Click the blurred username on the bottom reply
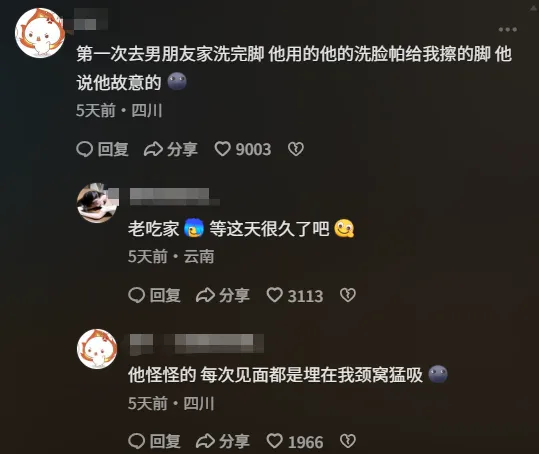This screenshot has width=539, height=454. point(197,344)
